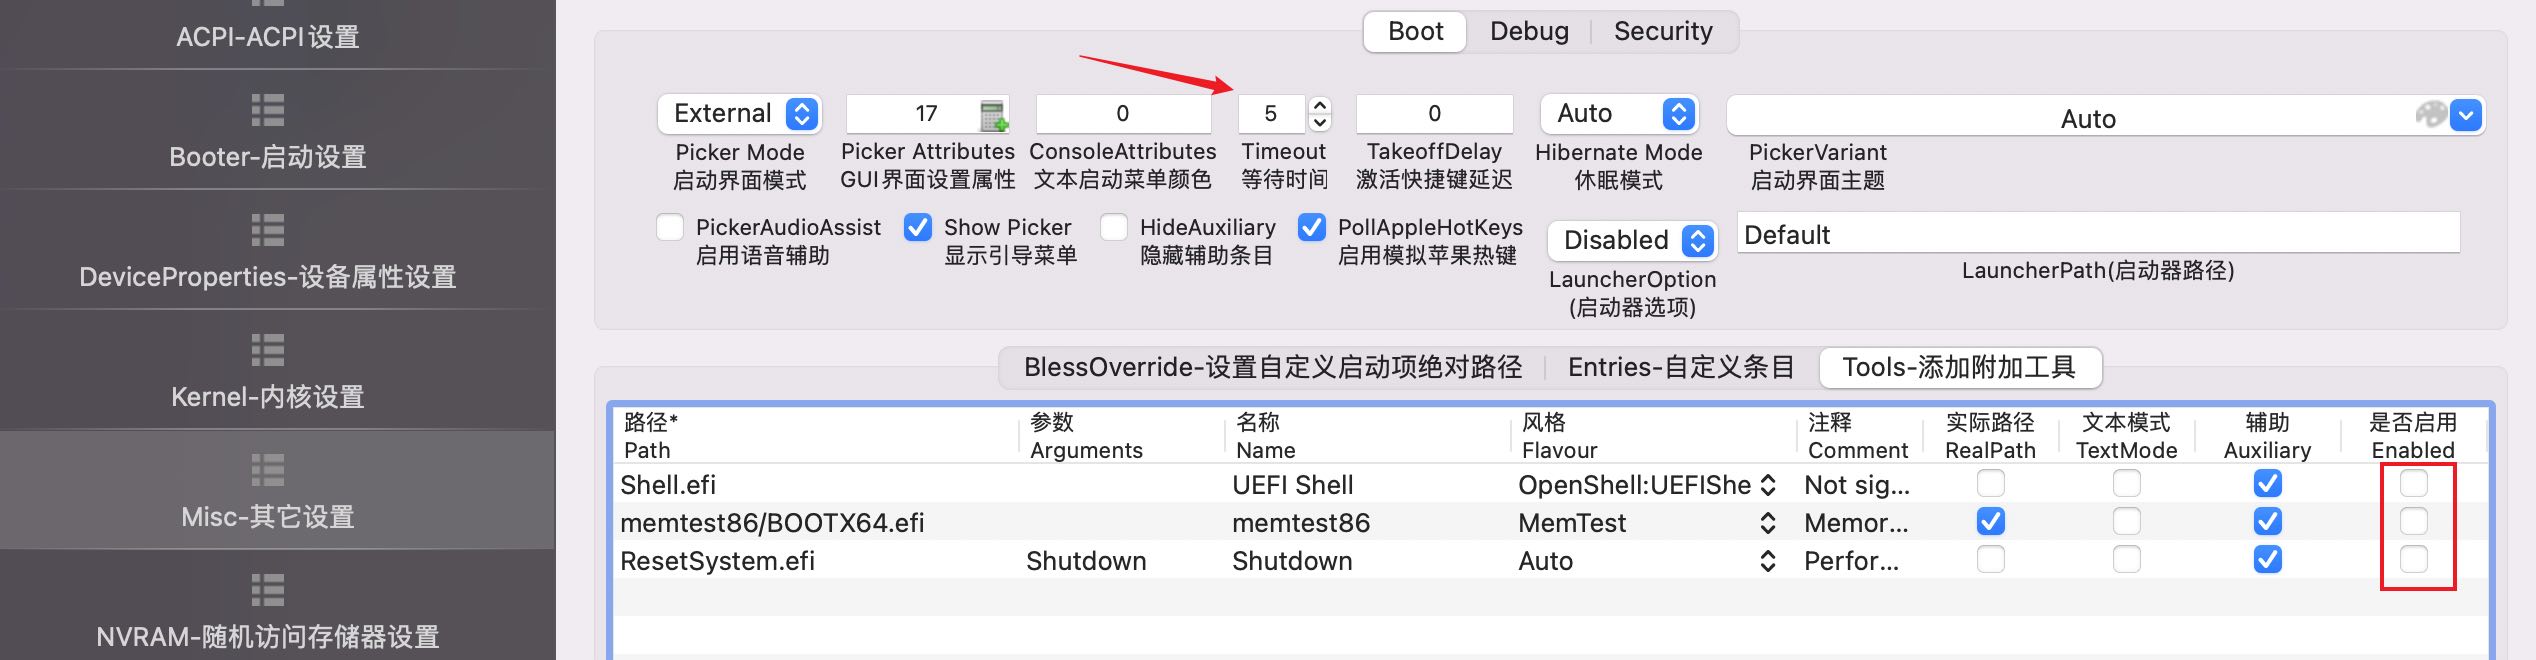Switch to the Debug tab
Viewport: 2536px width, 660px height.
tap(1529, 31)
